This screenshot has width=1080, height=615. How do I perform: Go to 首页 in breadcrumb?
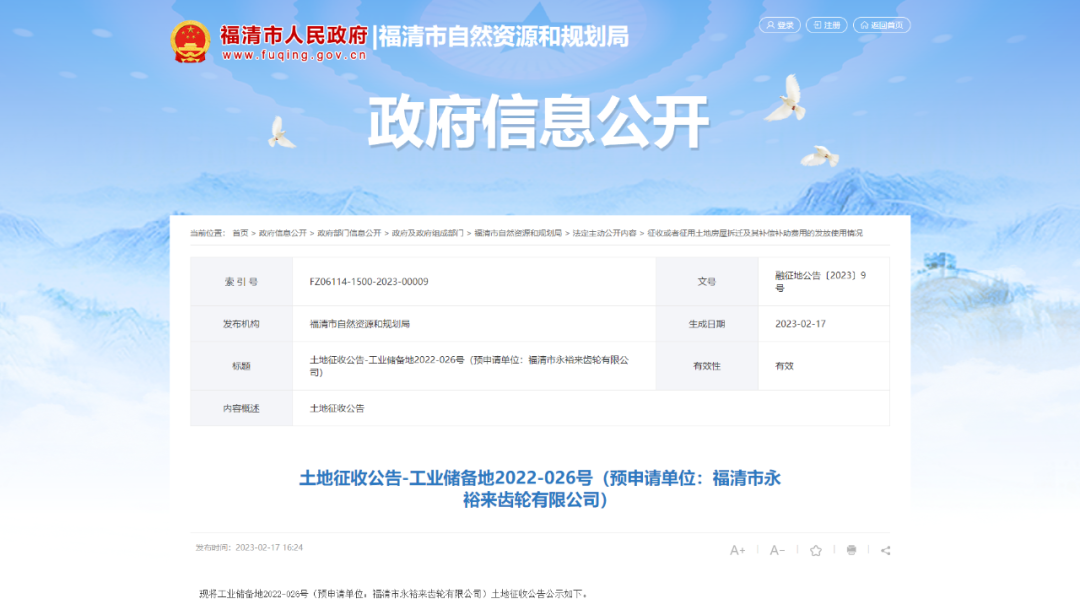click(x=240, y=233)
